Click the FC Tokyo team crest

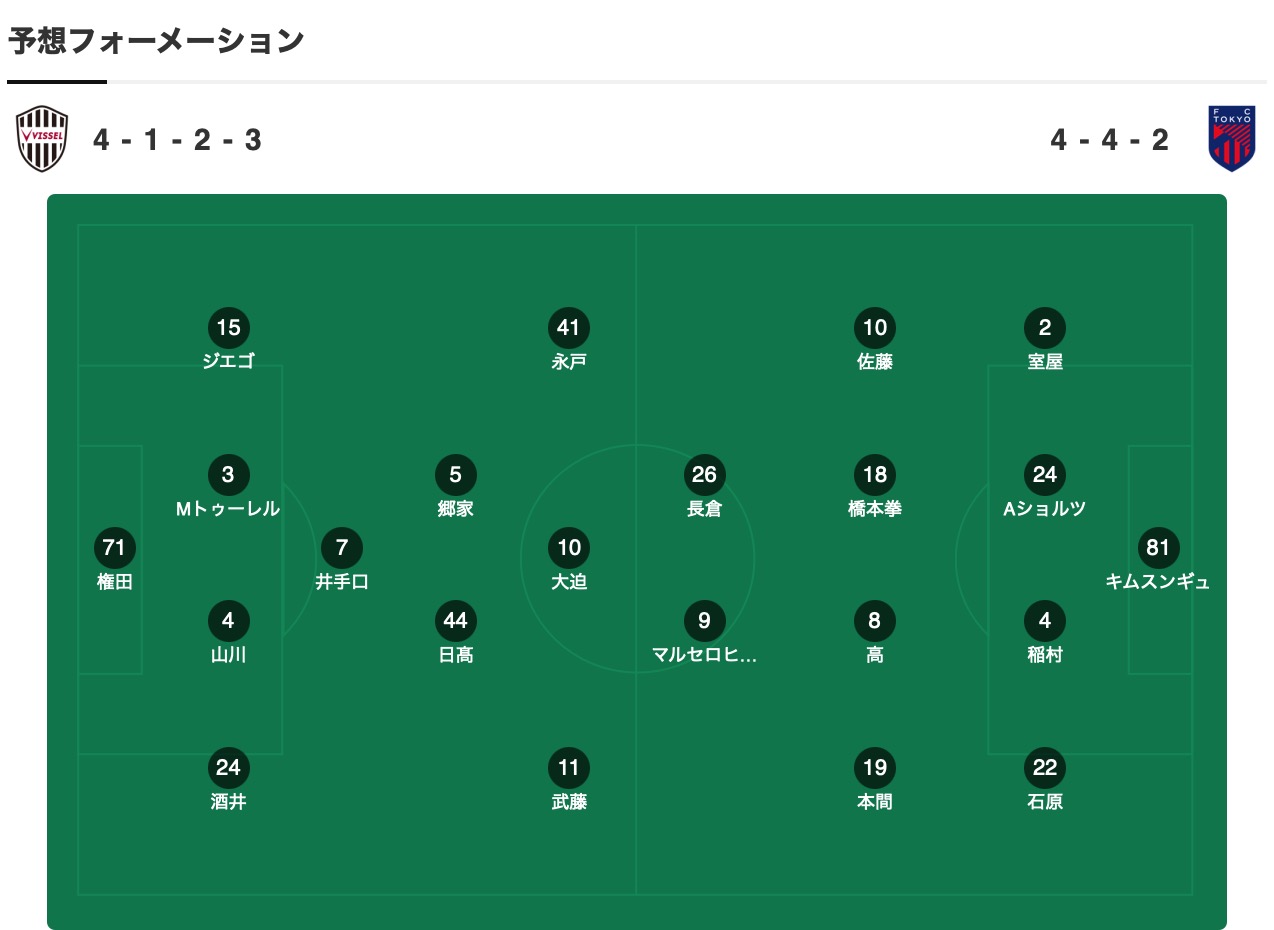click(1232, 139)
